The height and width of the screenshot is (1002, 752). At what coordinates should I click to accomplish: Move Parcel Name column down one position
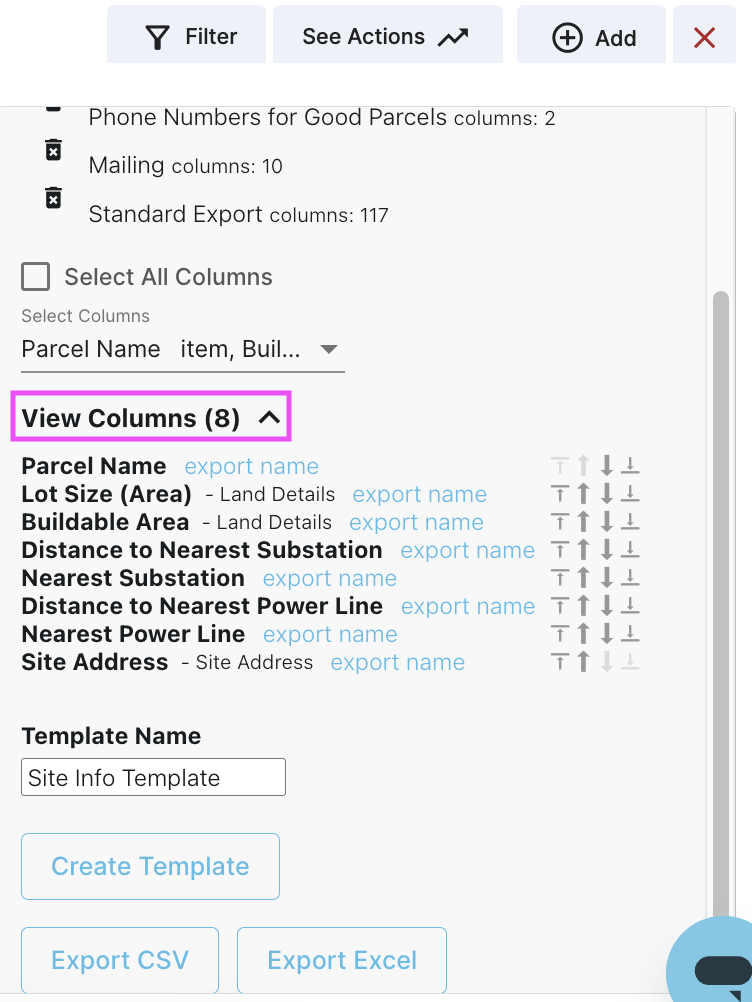[x=608, y=465]
